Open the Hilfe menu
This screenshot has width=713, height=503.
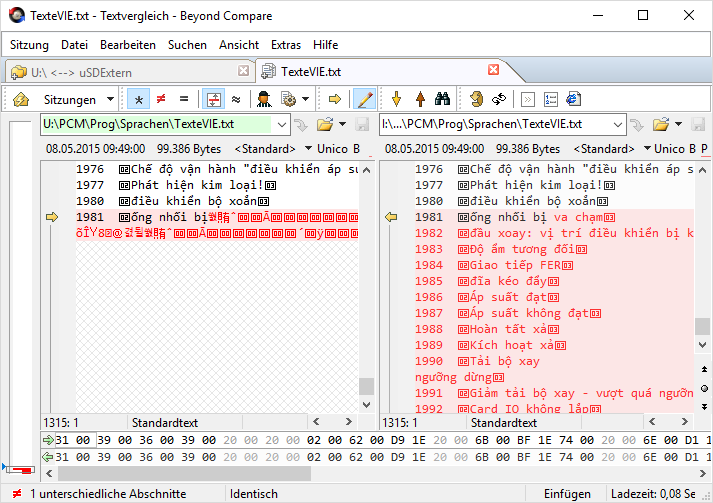pos(325,45)
